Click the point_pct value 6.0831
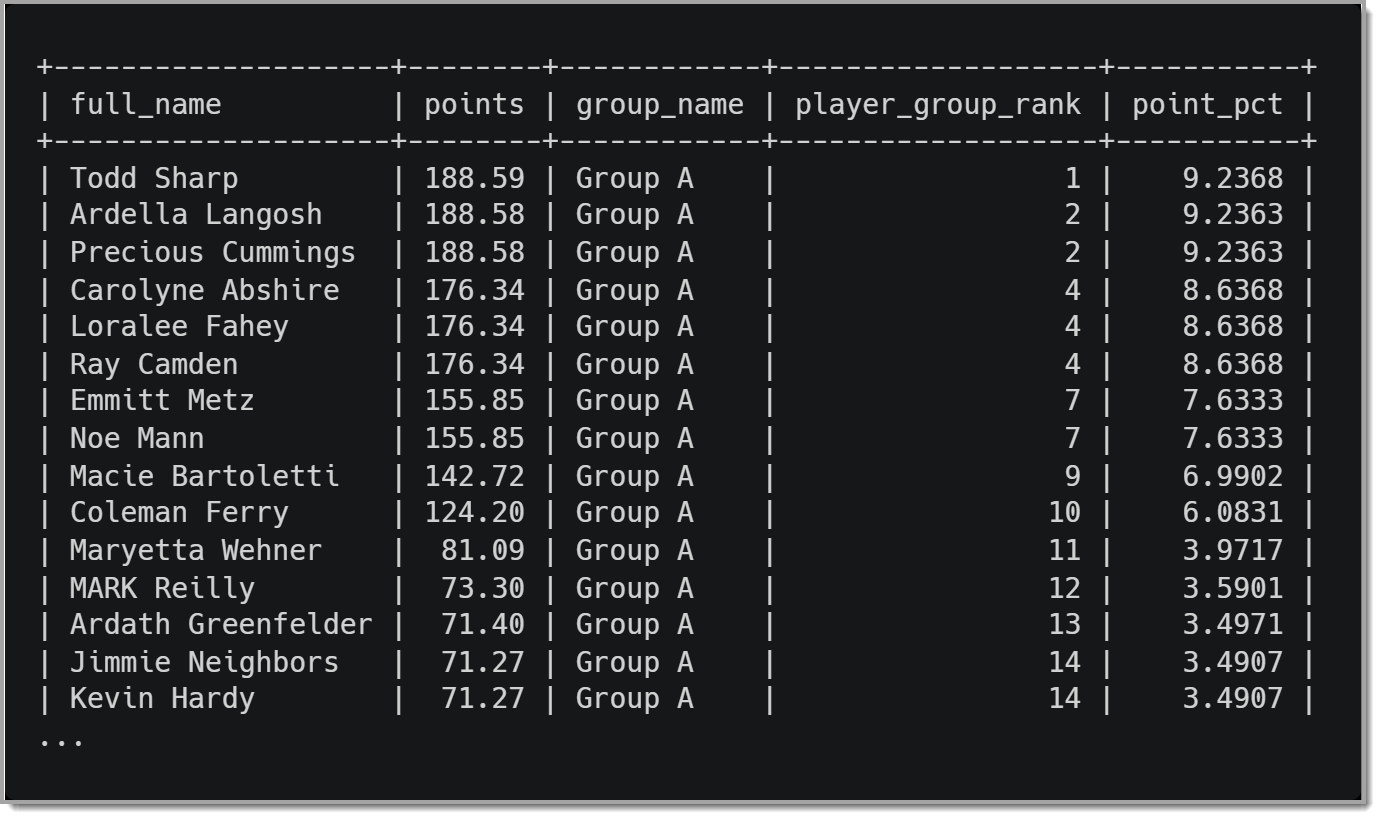 coord(1232,513)
